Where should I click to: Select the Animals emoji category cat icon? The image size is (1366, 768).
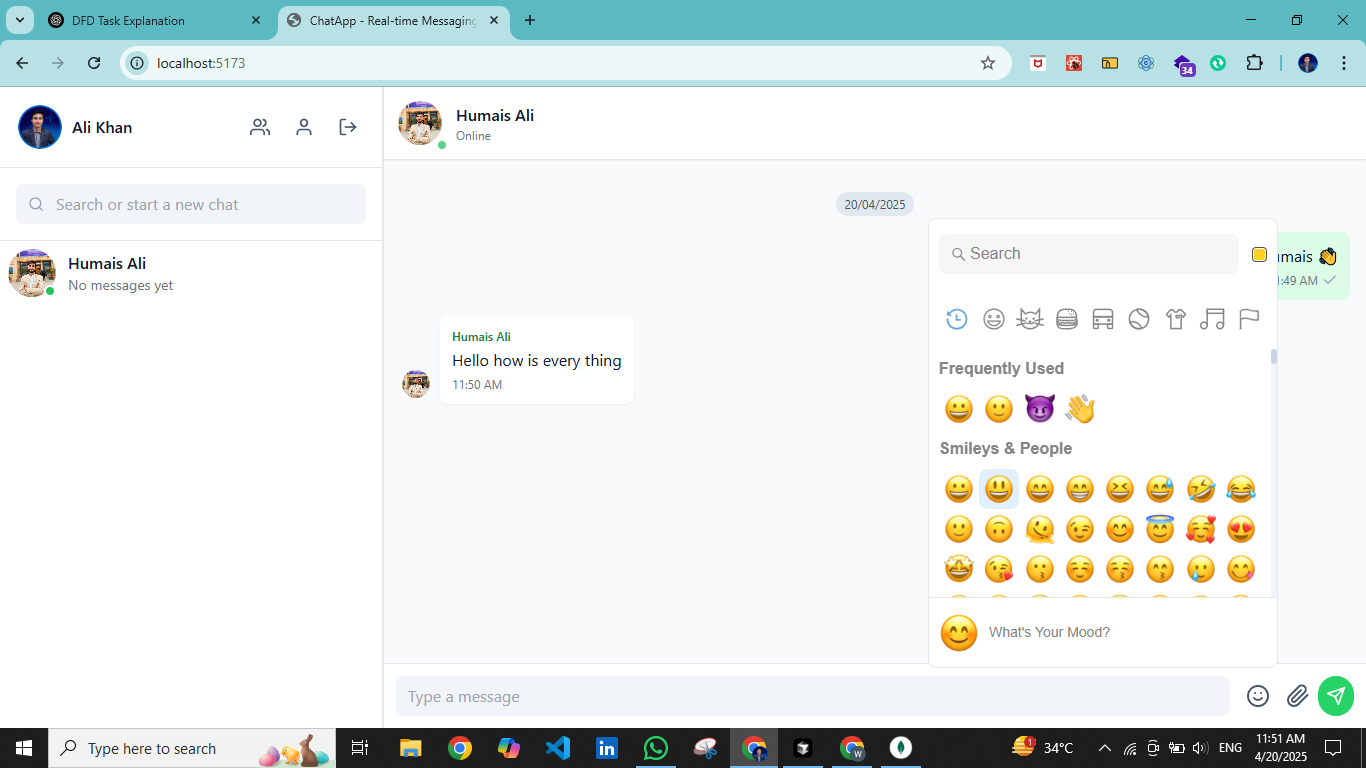pyautogui.click(x=1030, y=318)
